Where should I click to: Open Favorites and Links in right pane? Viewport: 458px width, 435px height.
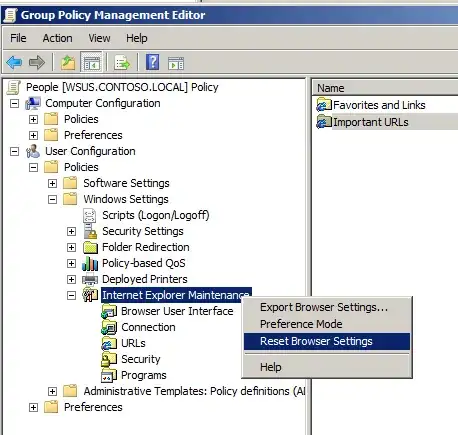[x=379, y=105]
